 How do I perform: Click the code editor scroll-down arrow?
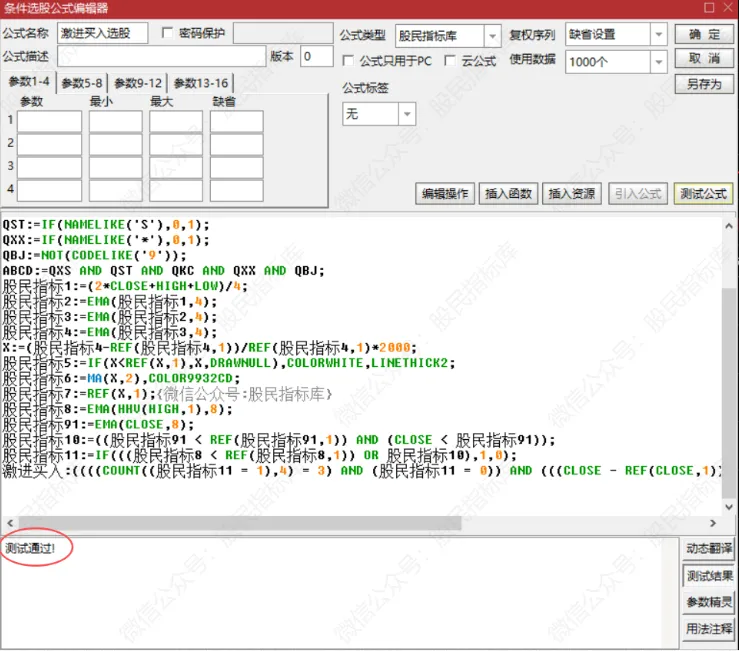tap(729, 507)
